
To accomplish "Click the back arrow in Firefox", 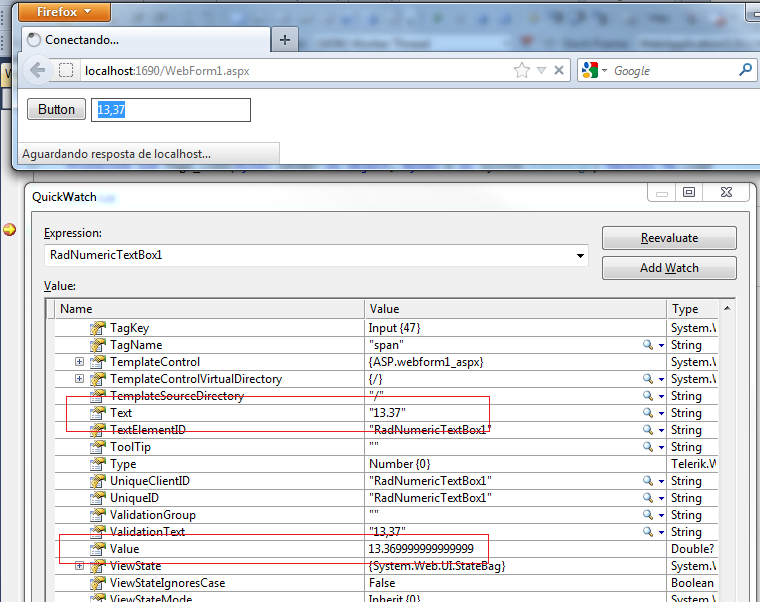I will click(x=38, y=70).
